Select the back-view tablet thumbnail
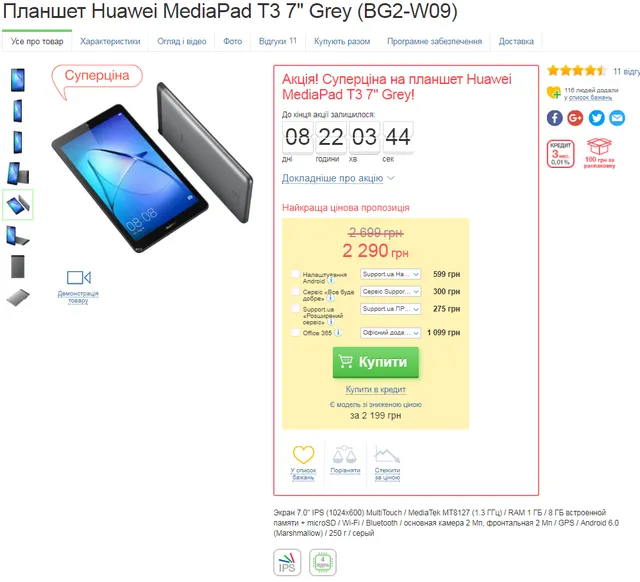Image resolution: width=640 pixels, height=582 pixels. click(18, 267)
